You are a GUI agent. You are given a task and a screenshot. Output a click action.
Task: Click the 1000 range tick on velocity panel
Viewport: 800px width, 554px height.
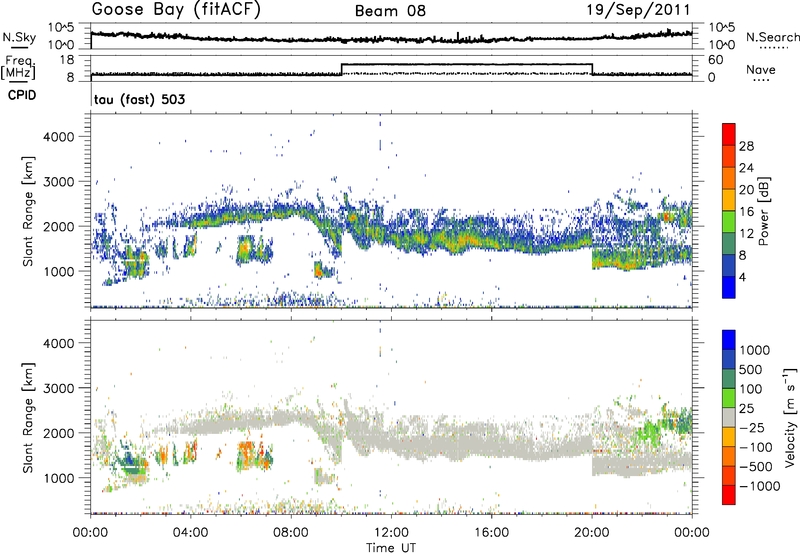(x=58, y=478)
